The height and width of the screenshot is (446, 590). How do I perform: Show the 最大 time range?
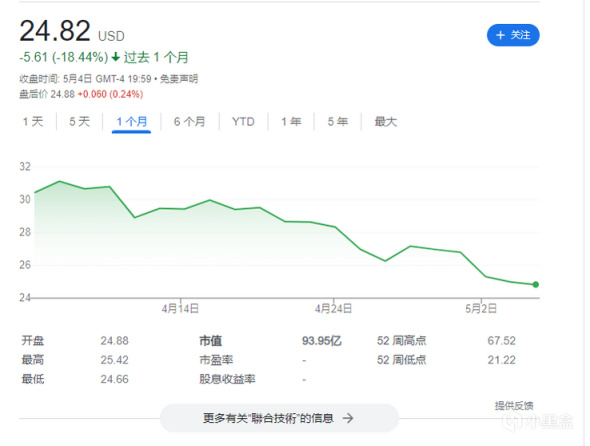pyautogui.click(x=386, y=122)
